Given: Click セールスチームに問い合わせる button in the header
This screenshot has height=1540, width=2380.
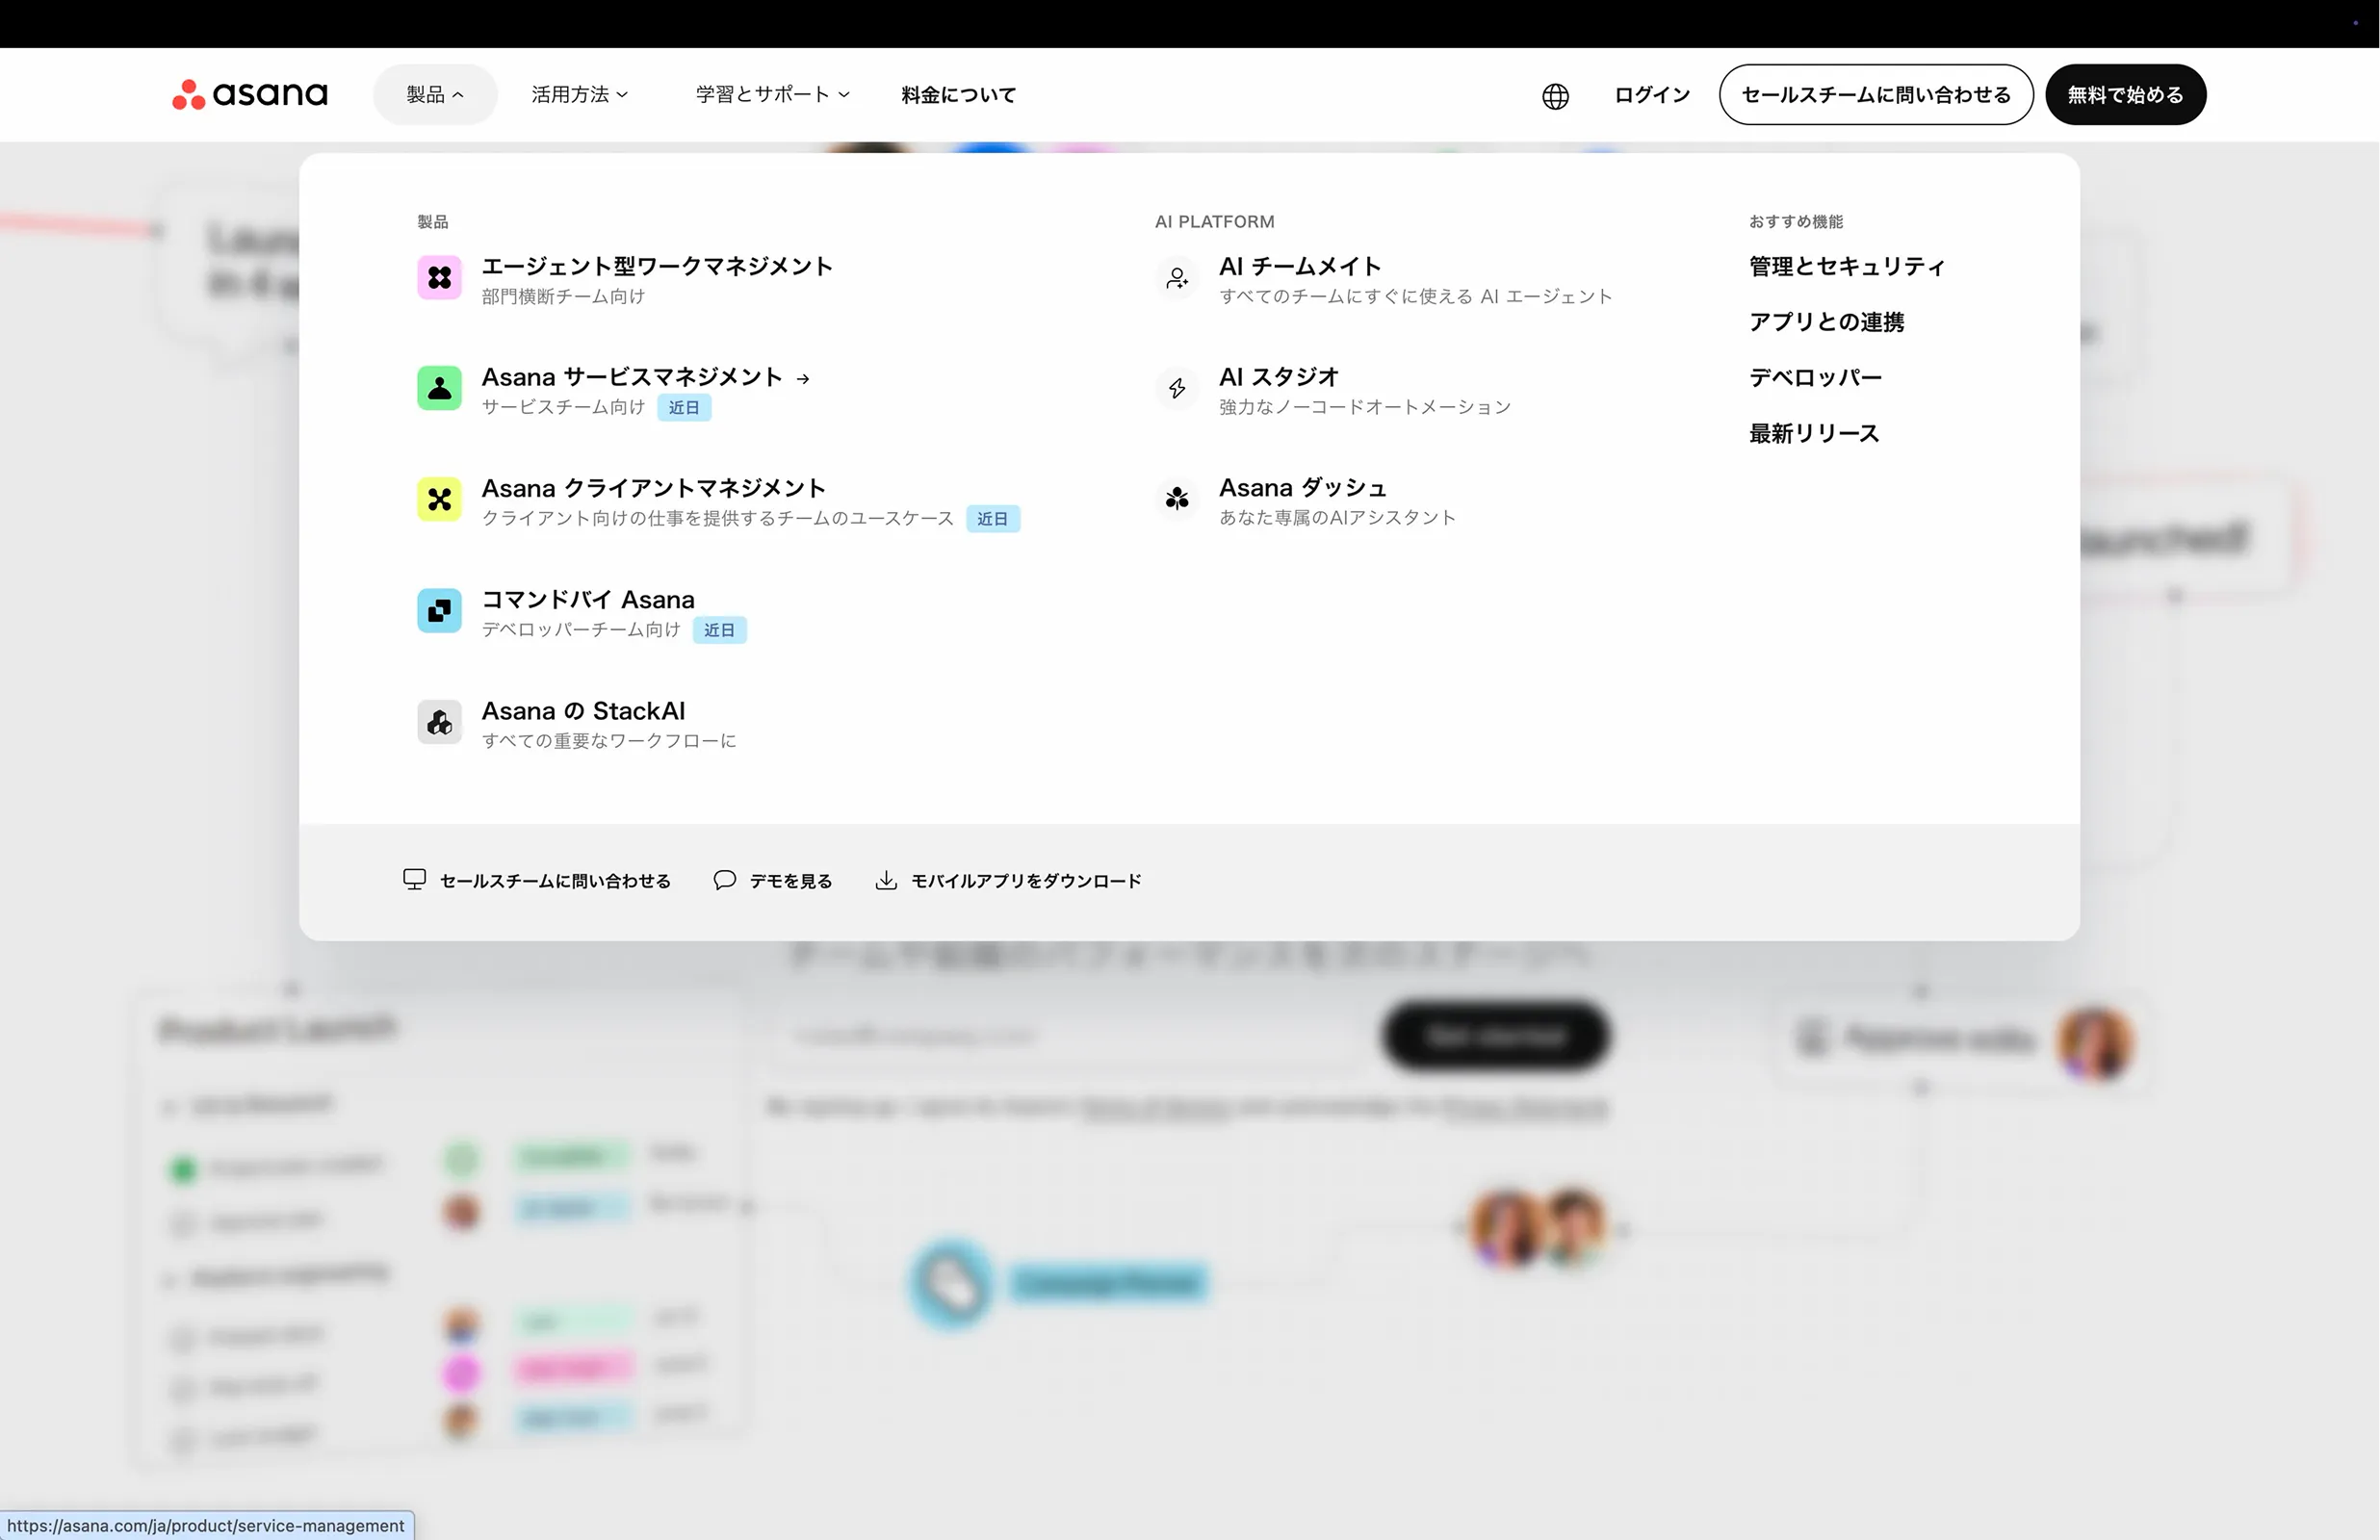Looking at the screenshot, I should click(1876, 95).
